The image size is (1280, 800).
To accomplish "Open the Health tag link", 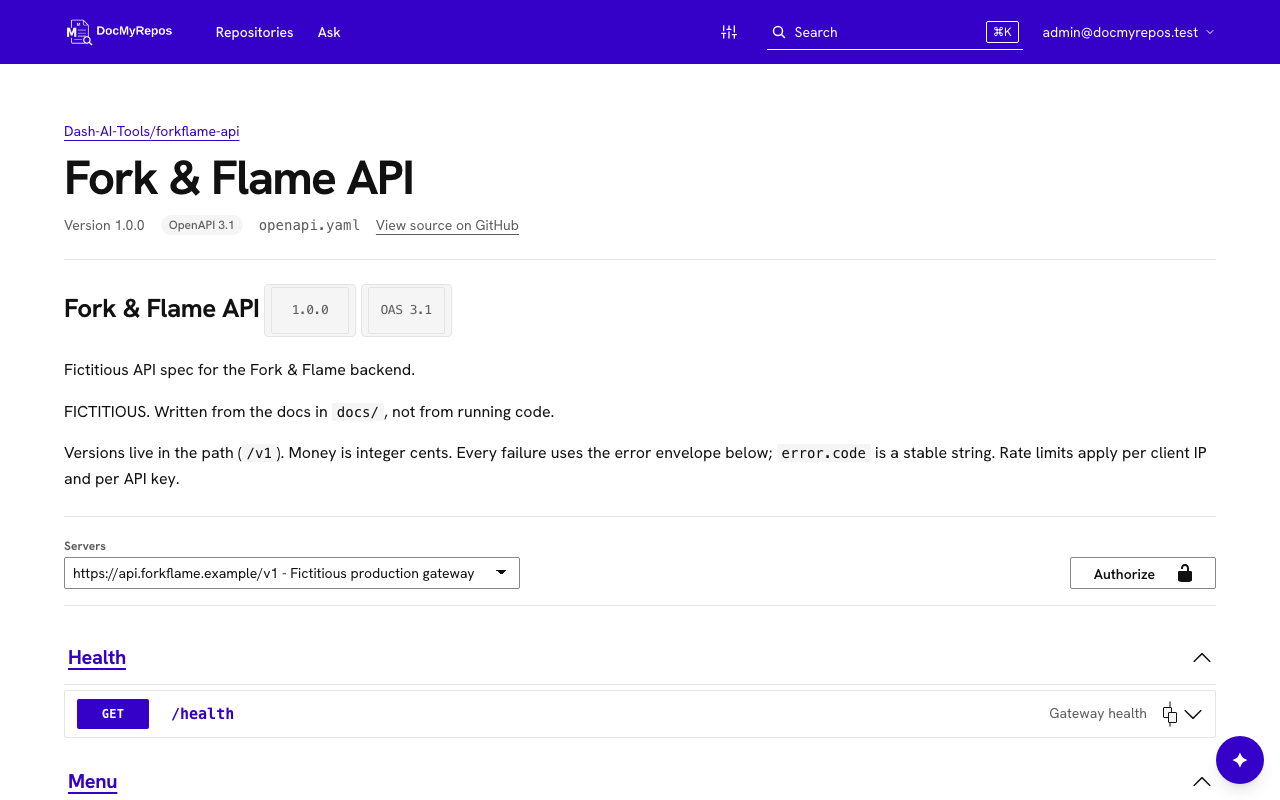I will (97, 657).
